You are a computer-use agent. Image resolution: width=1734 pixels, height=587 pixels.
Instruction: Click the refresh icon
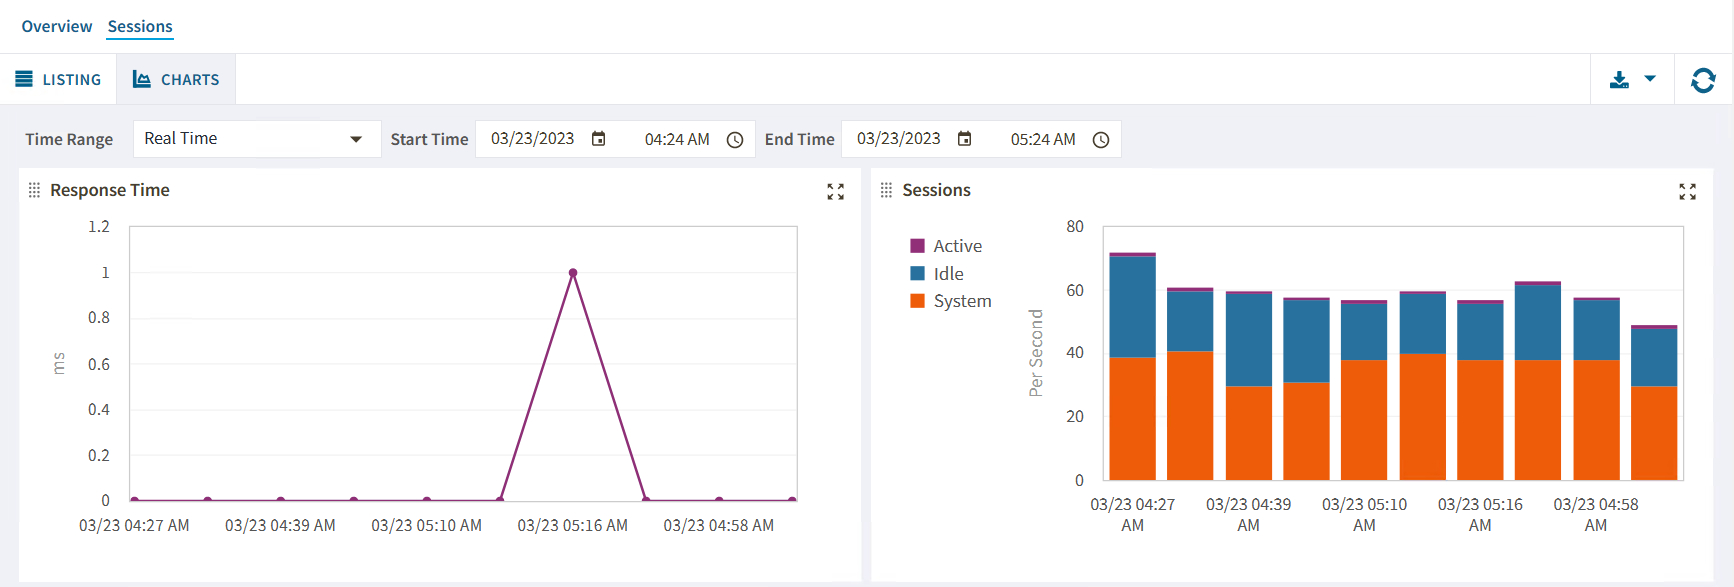pyautogui.click(x=1703, y=80)
